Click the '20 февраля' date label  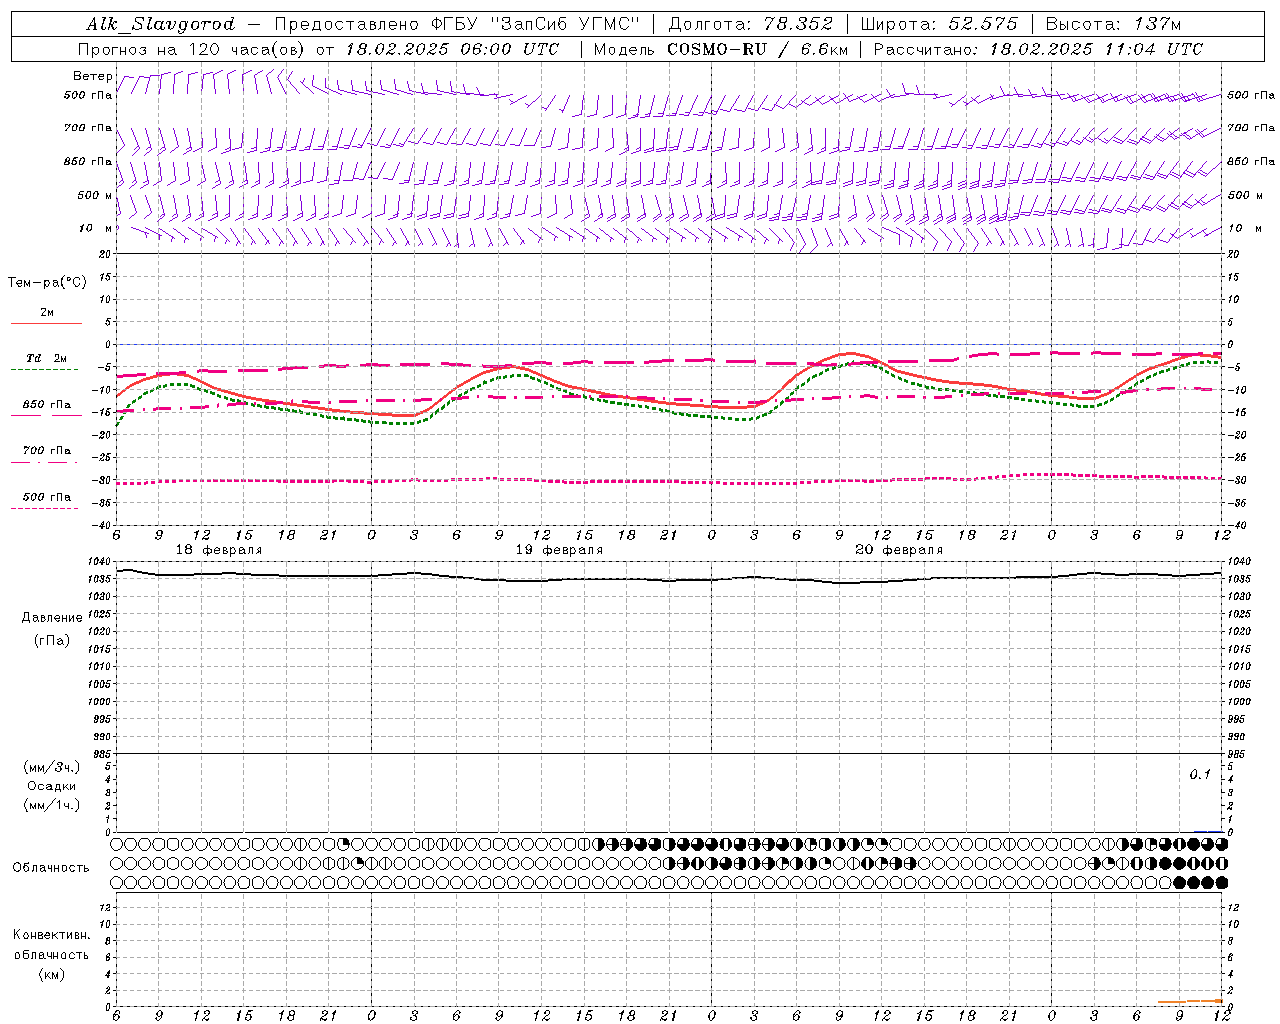[899, 550]
